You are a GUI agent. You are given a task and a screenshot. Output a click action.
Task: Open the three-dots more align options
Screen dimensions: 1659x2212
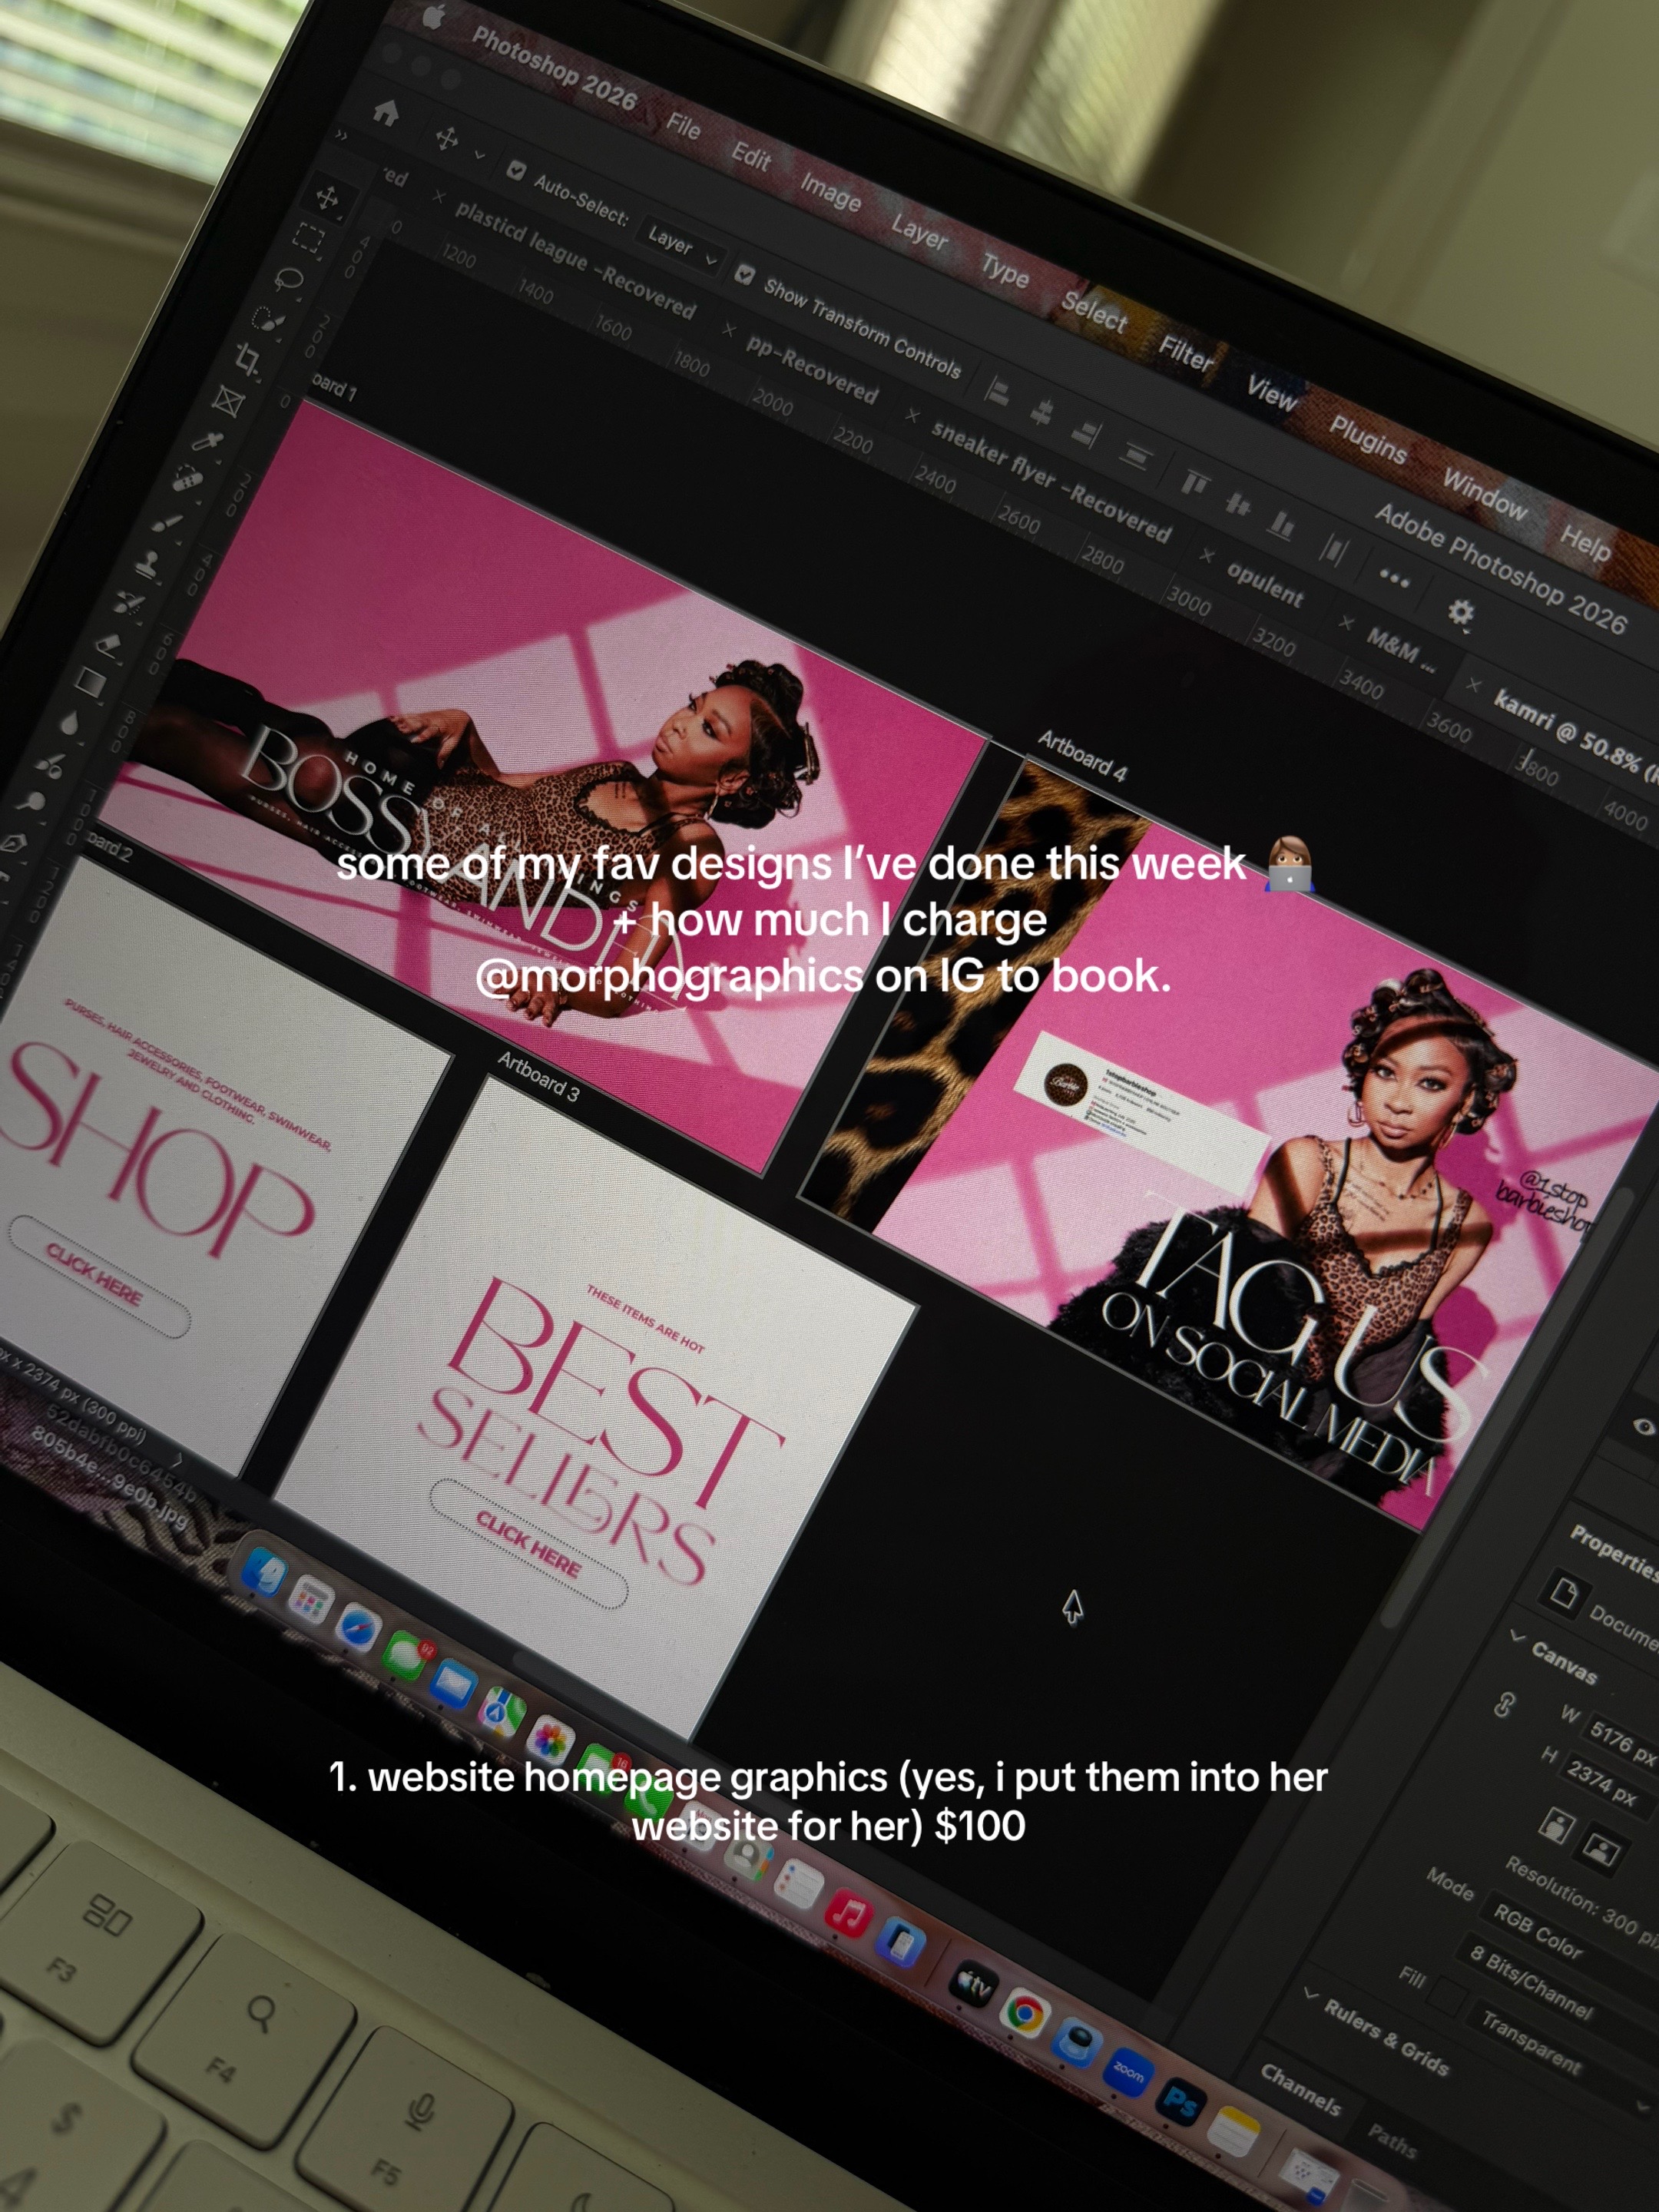1394,578
